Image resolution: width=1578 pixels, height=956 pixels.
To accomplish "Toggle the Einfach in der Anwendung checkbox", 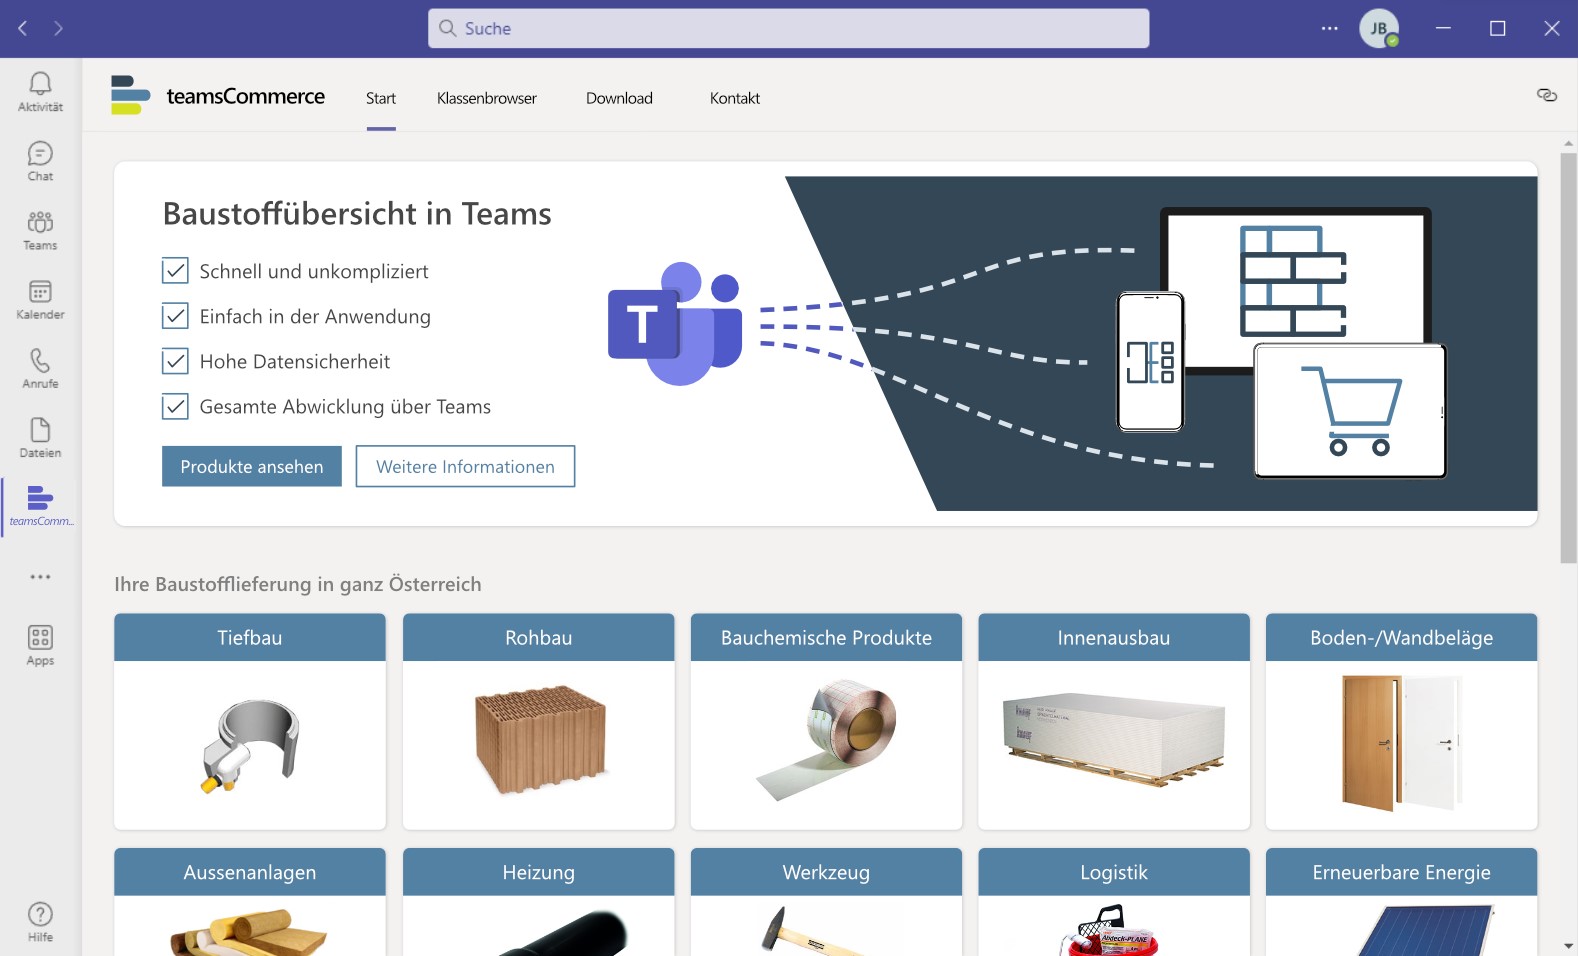I will coord(175,316).
